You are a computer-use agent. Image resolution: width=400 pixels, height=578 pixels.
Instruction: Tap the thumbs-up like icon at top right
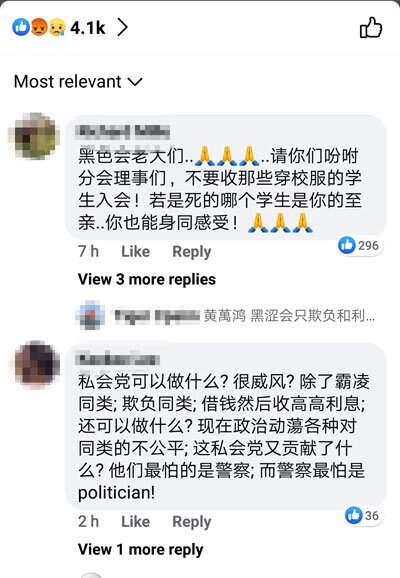click(371, 28)
